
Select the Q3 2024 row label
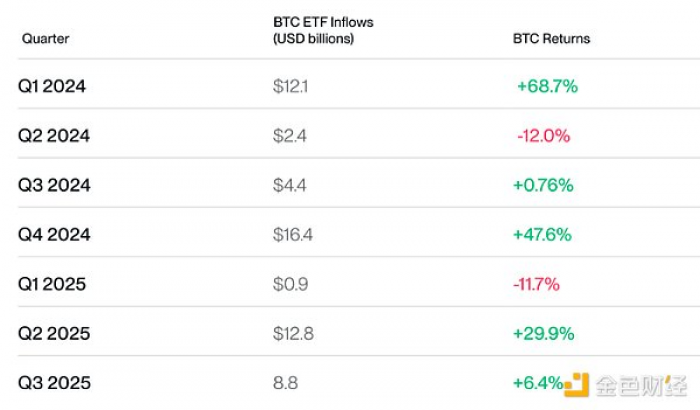click(x=54, y=185)
